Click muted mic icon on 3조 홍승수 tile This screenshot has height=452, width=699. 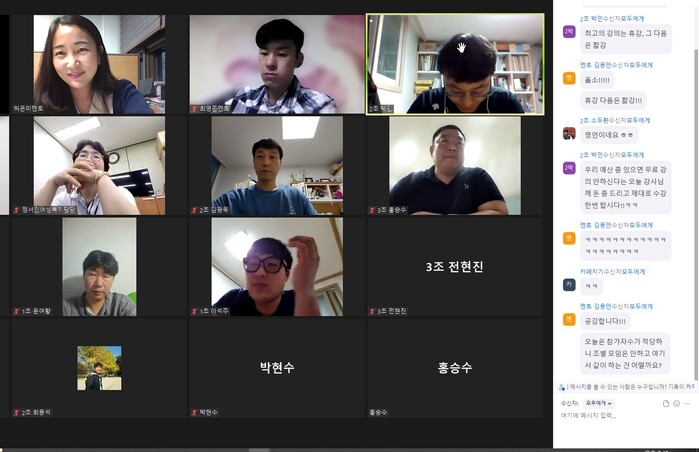pos(372,210)
